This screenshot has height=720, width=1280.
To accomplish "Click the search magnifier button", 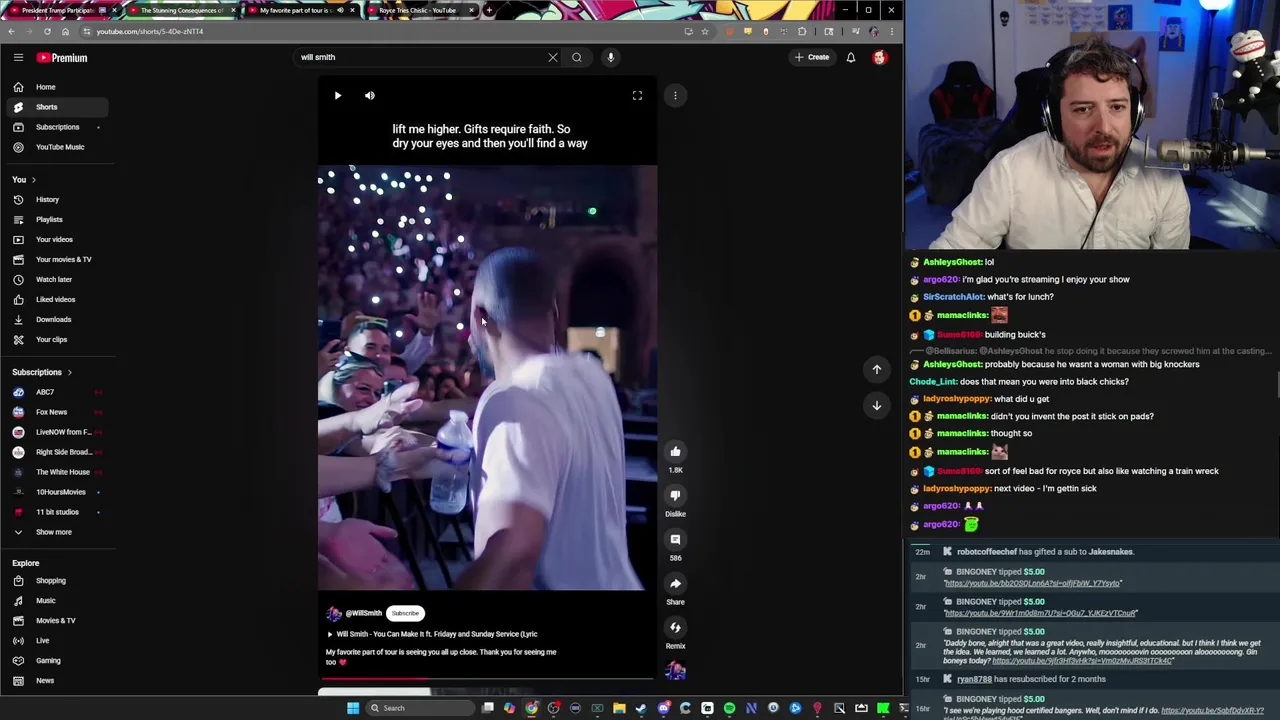I will pyautogui.click(x=577, y=57).
